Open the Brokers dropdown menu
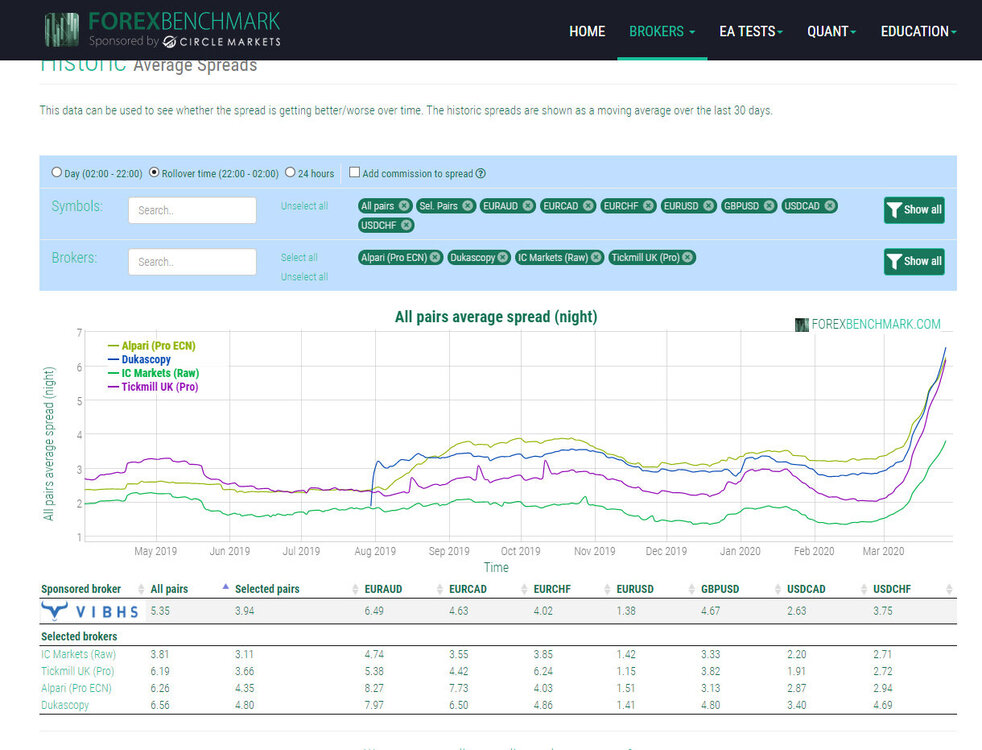The width and height of the screenshot is (982, 750). point(662,31)
